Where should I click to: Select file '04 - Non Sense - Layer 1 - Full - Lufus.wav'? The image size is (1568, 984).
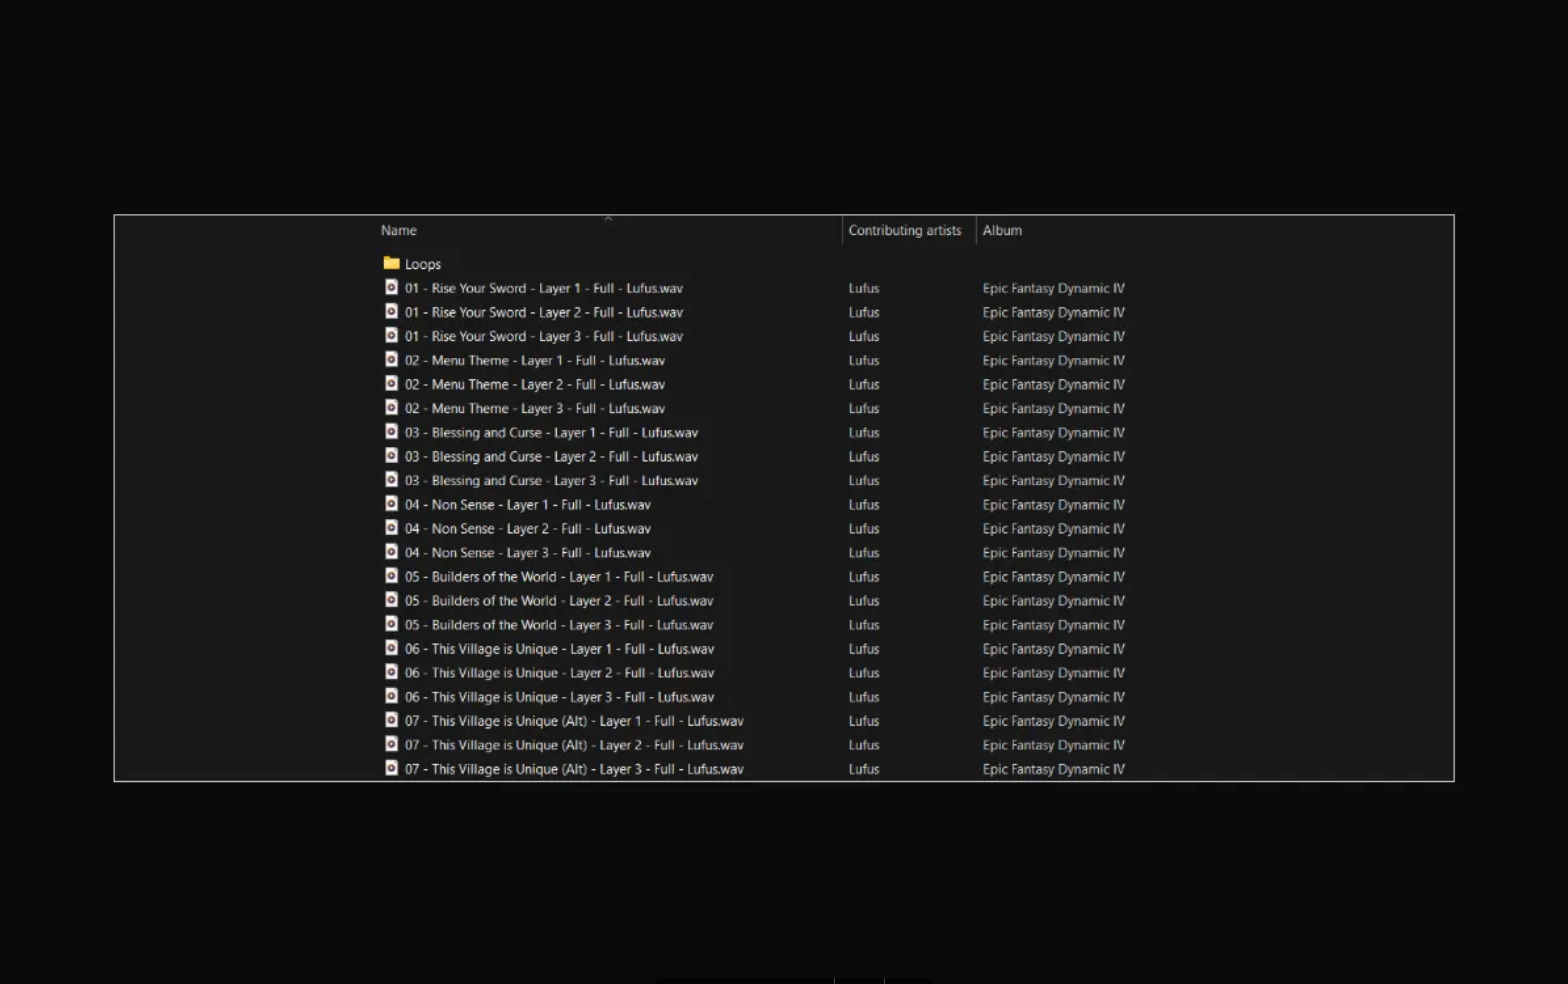tap(528, 504)
